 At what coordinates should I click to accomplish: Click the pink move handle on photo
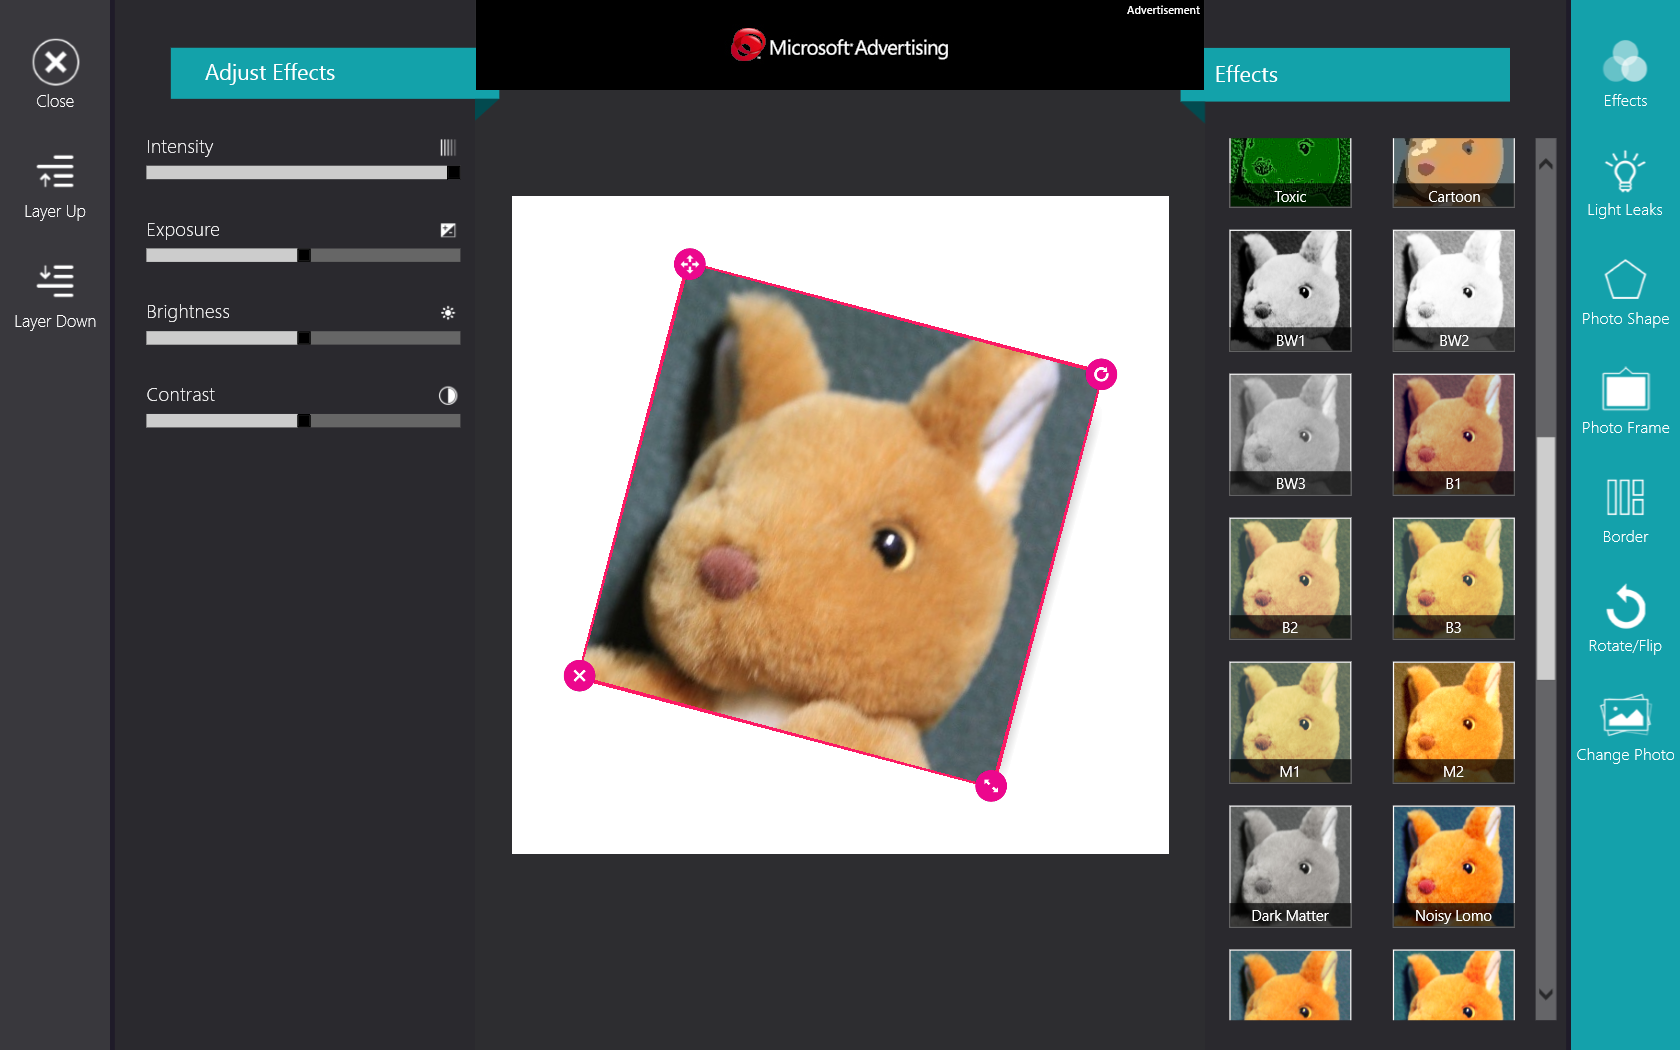point(690,264)
